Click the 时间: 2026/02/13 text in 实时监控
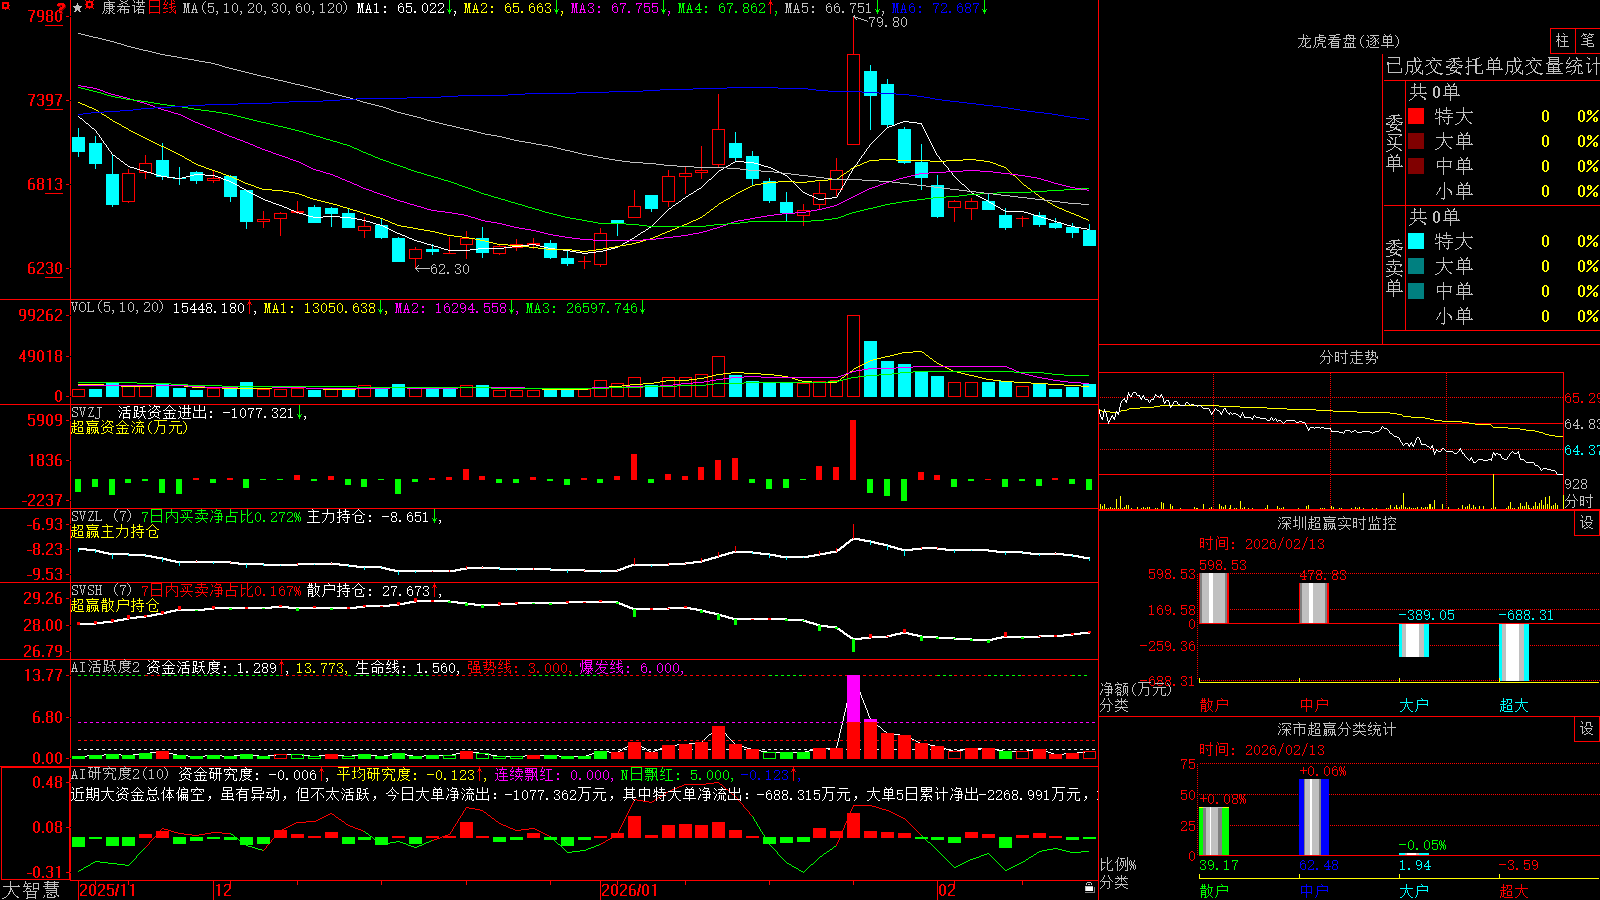Image resolution: width=1600 pixels, height=900 pixels. pyautogui.click(x=1261, y=544)
